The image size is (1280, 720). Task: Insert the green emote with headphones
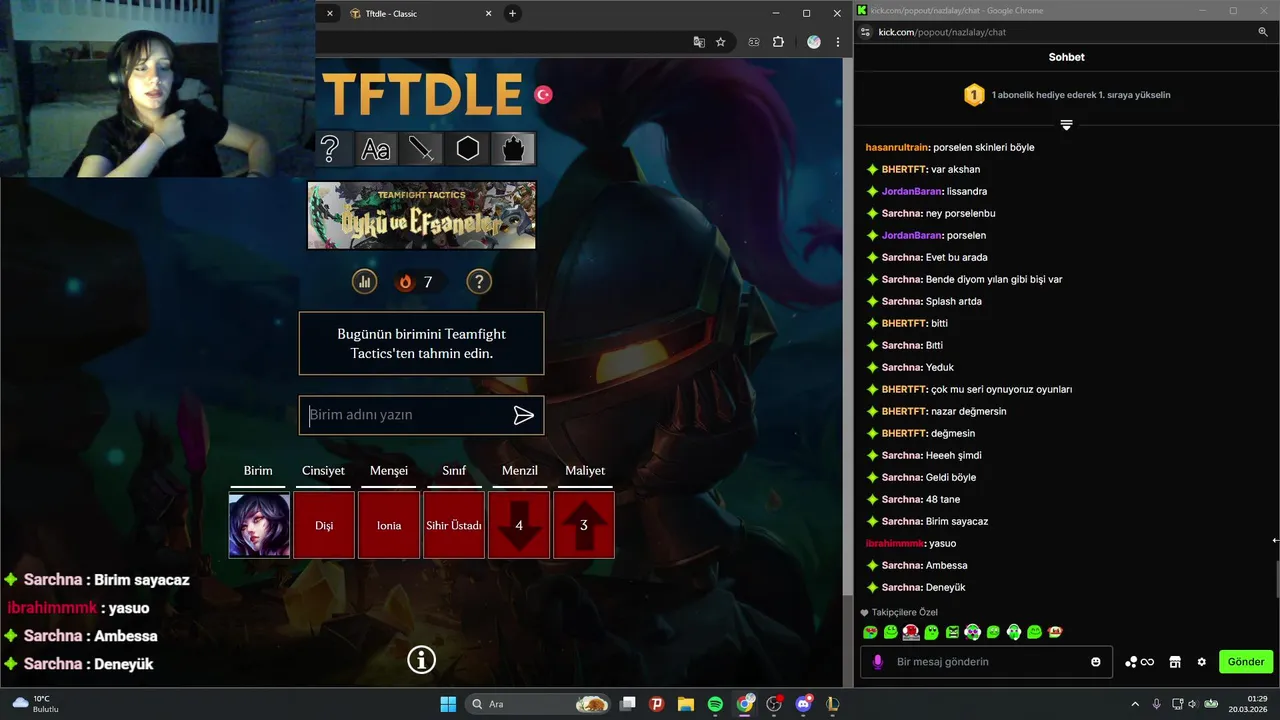pos(1014,632)
